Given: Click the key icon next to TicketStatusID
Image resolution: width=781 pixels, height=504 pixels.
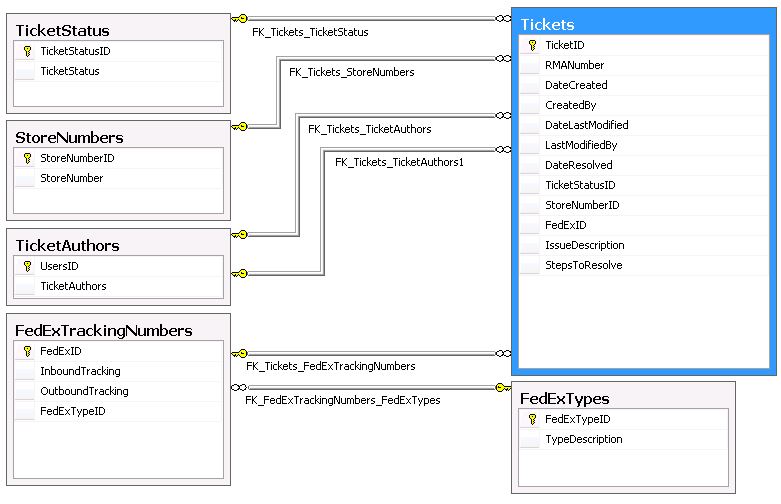Looking at the screenshot, I should [x=27, y=51].
